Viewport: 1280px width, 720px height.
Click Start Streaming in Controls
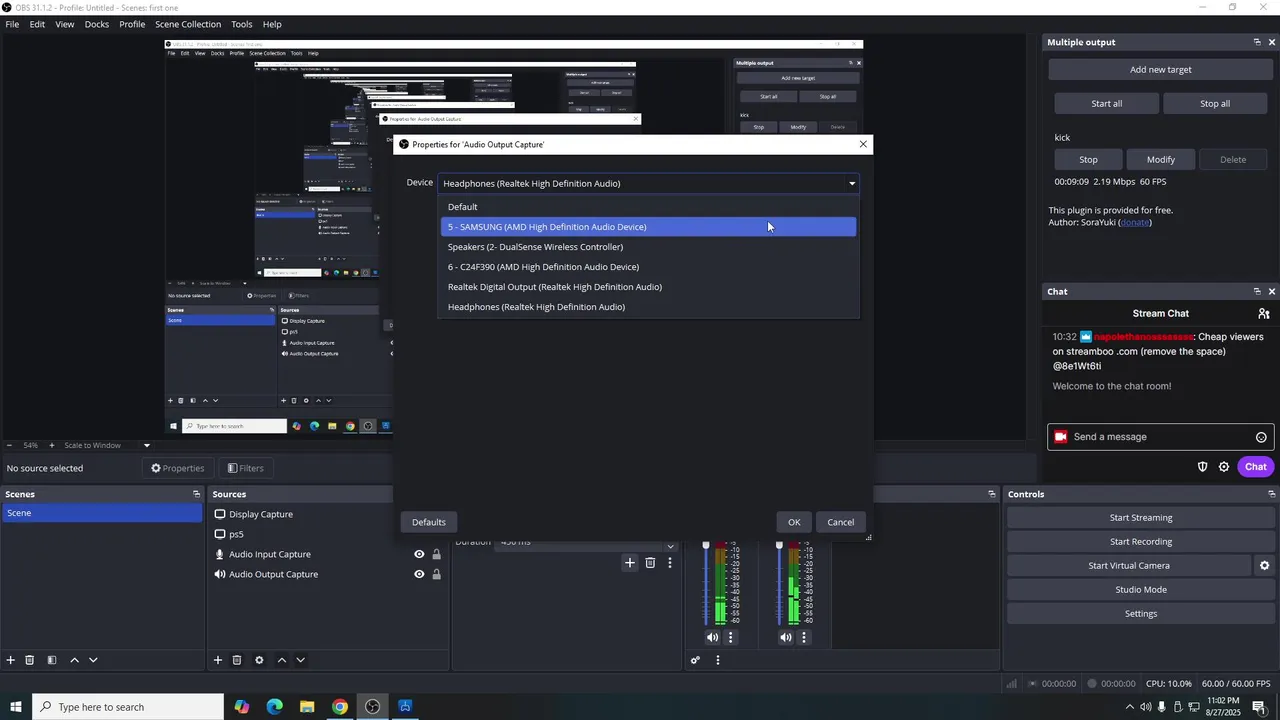1141,518
